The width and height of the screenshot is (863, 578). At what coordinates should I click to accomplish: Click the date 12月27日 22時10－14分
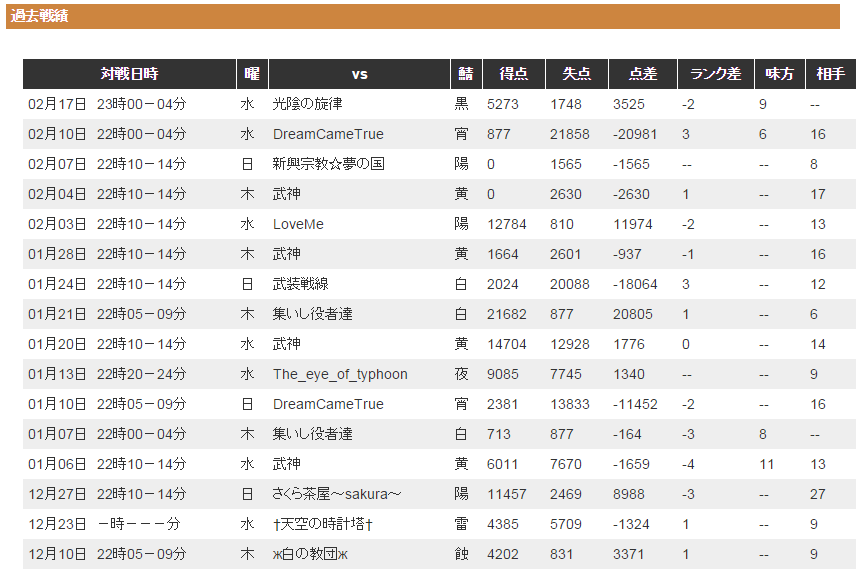(x=107, y=494)
